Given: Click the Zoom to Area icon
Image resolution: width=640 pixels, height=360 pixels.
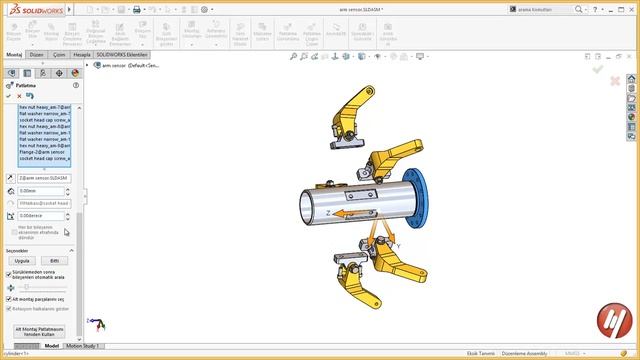Looking at the screenshot, I should [x=304, y=56].
